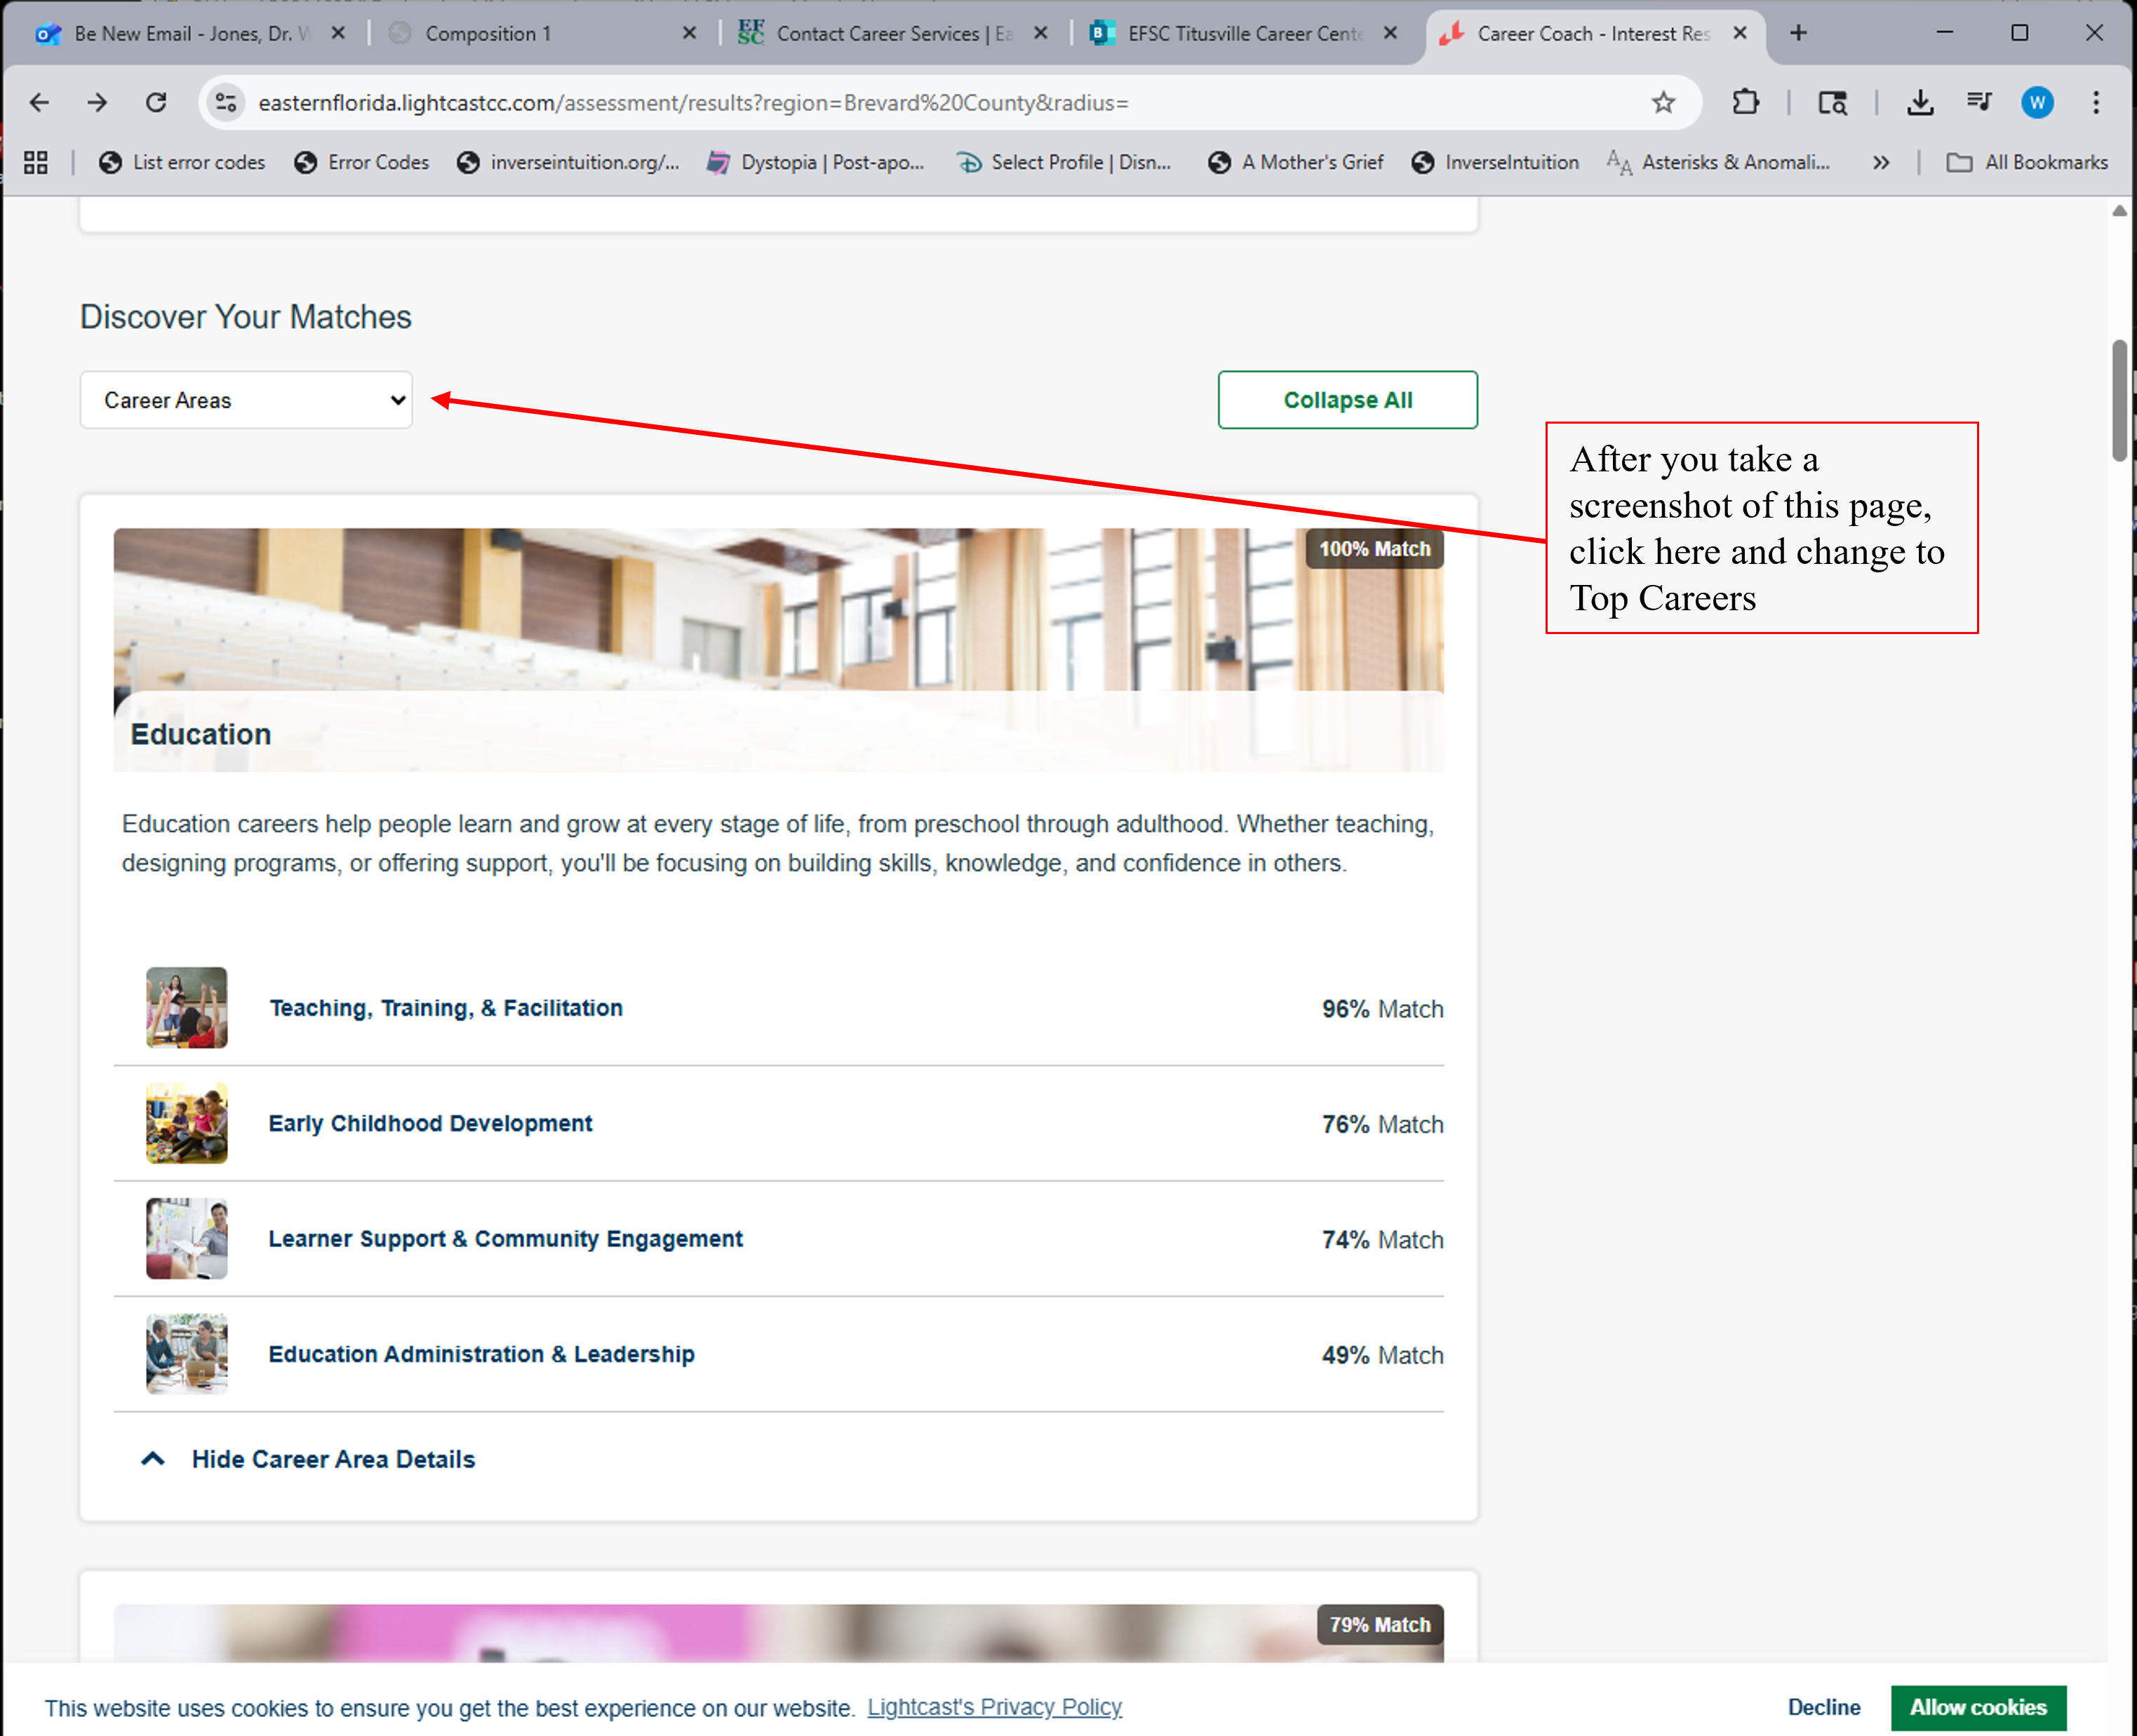Image resolution: width=2137 pixels, height=1736 pixels.
Task: Click the browser reload icon
Action: pyautogui.click(x=156, y=102)
